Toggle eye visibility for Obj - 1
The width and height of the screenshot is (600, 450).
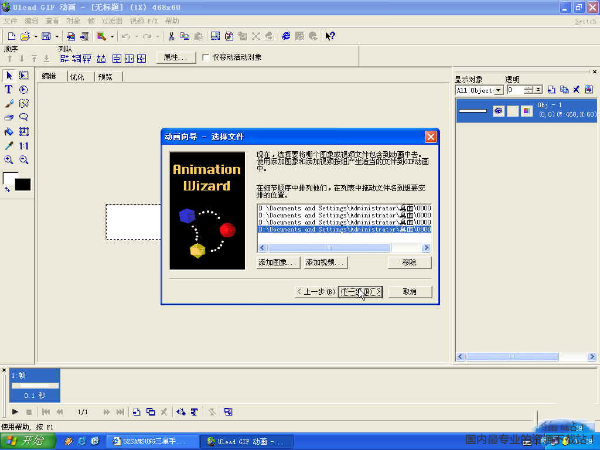496,112
